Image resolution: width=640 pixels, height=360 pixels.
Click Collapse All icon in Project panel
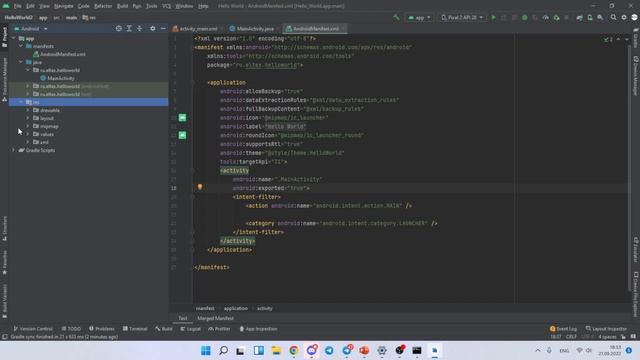click(140, 29)
